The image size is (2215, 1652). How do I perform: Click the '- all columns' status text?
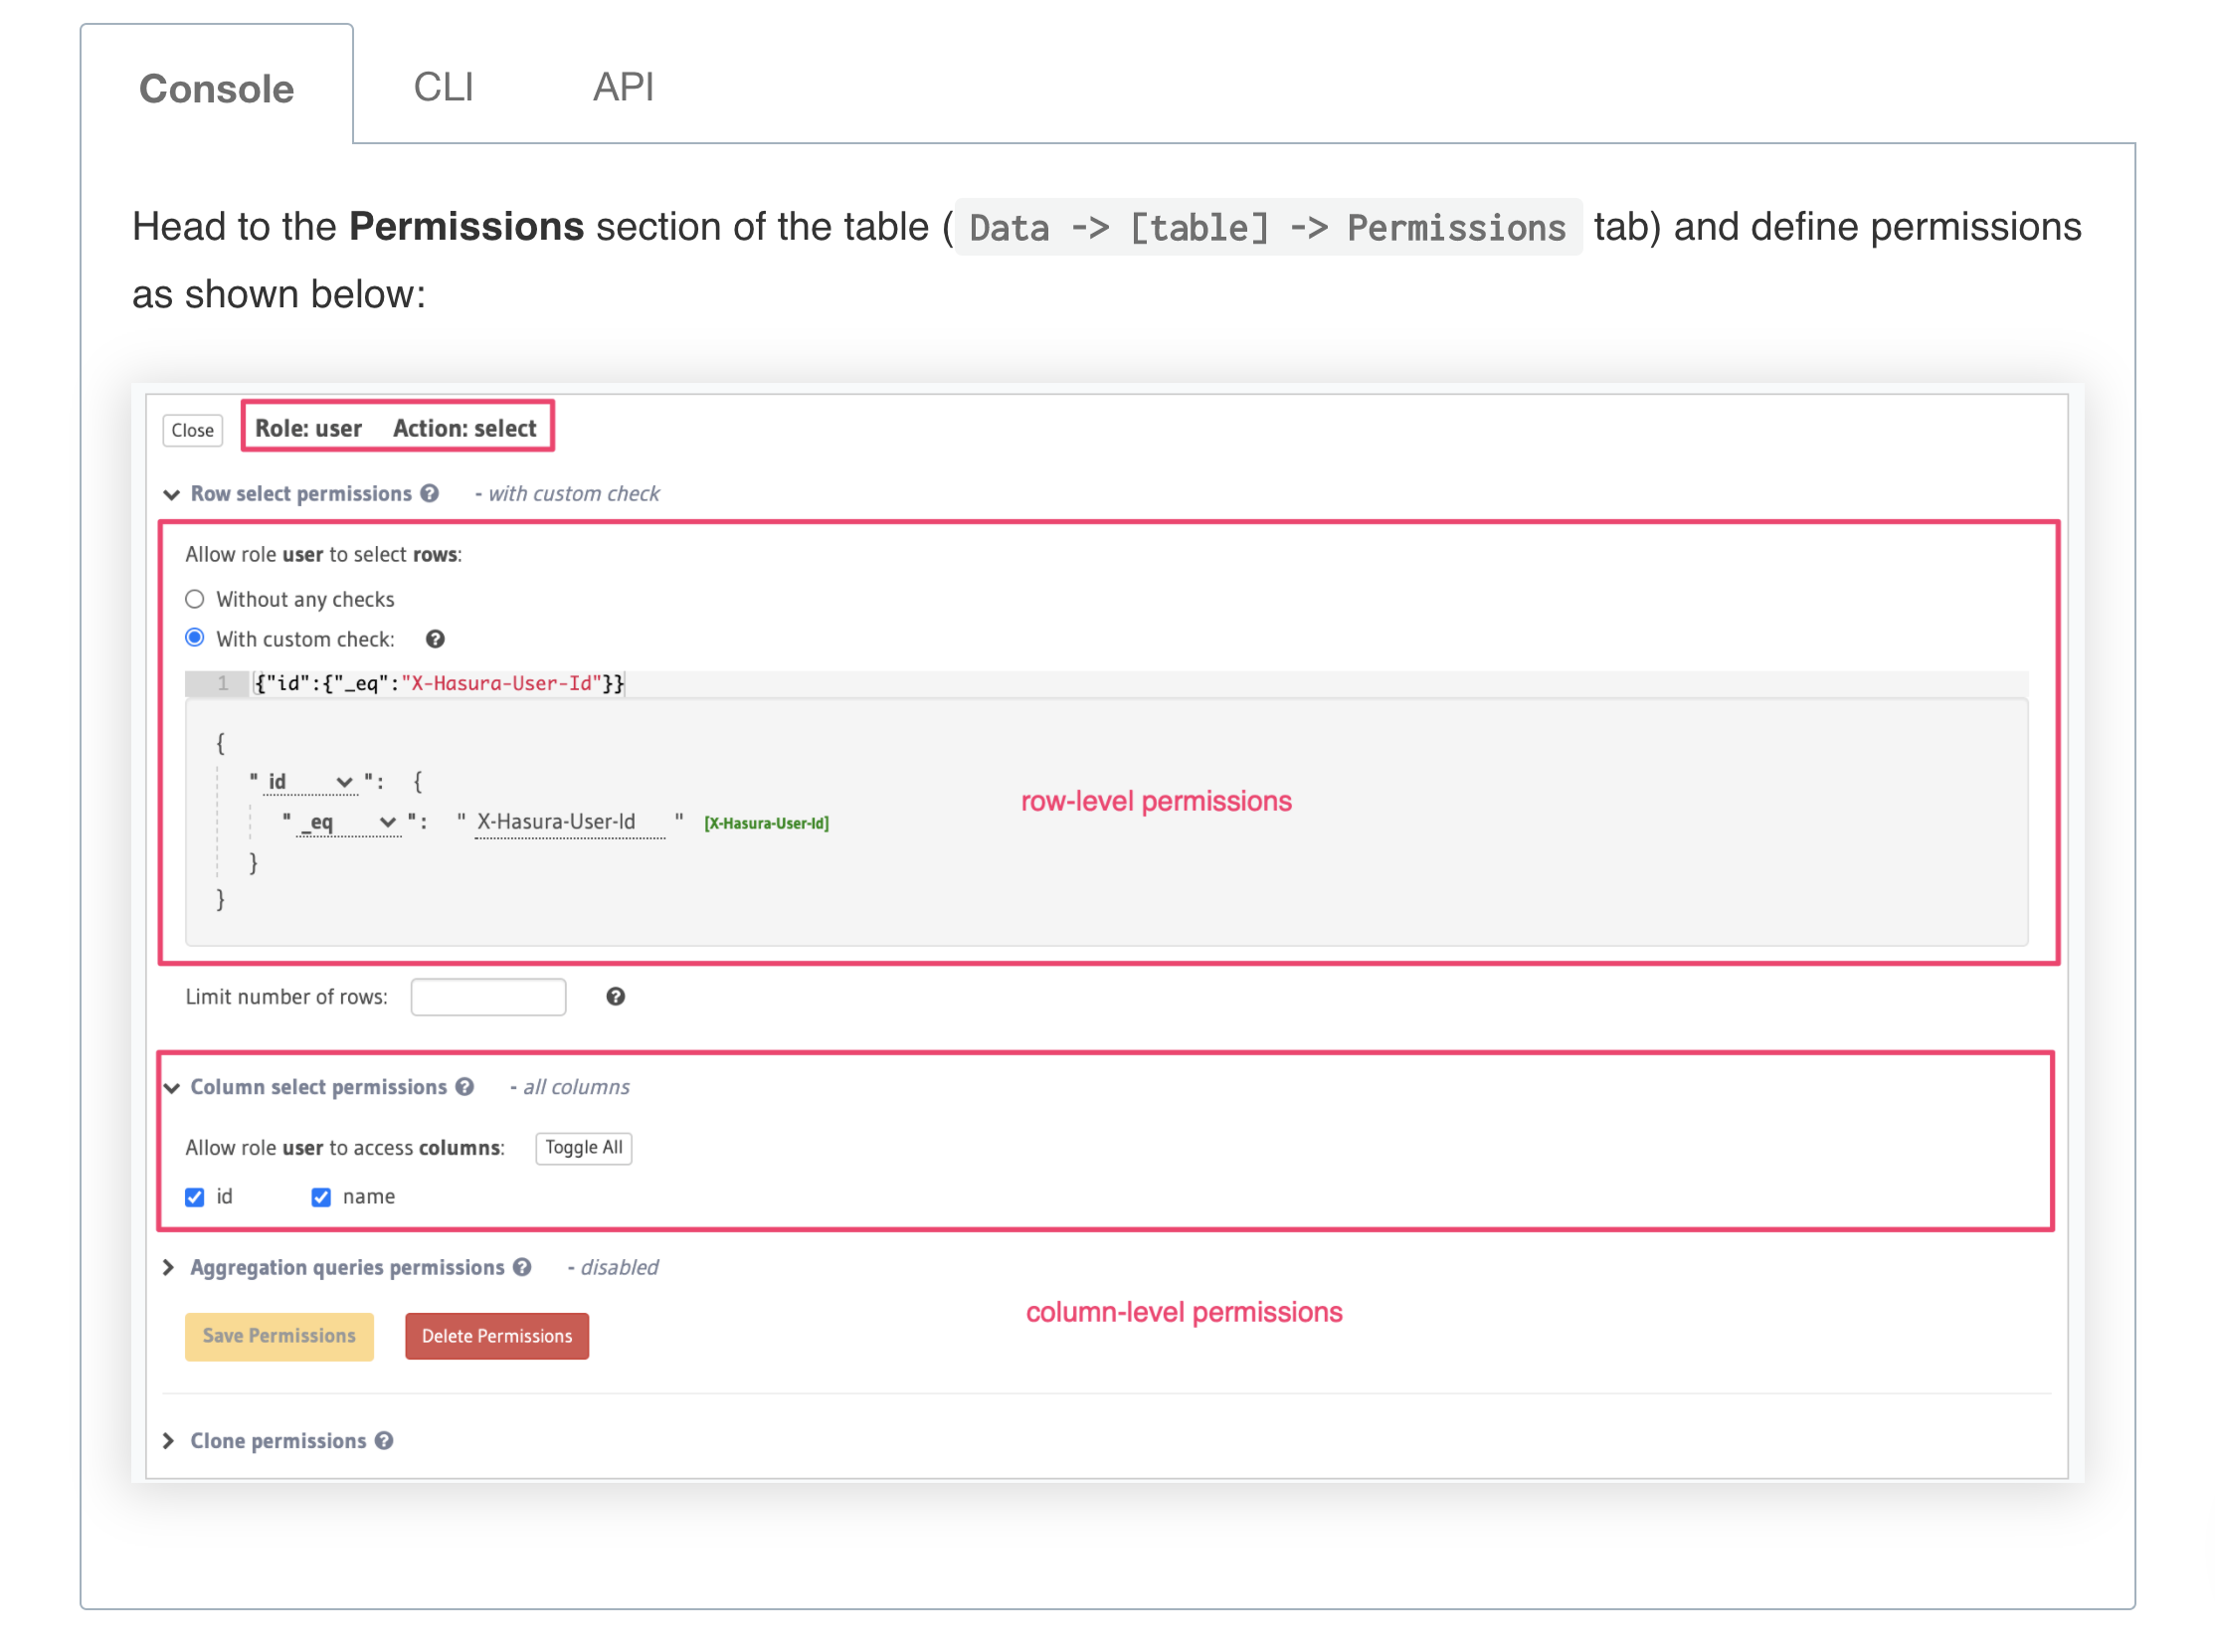pyautogui.click(x=569, y=1087)
